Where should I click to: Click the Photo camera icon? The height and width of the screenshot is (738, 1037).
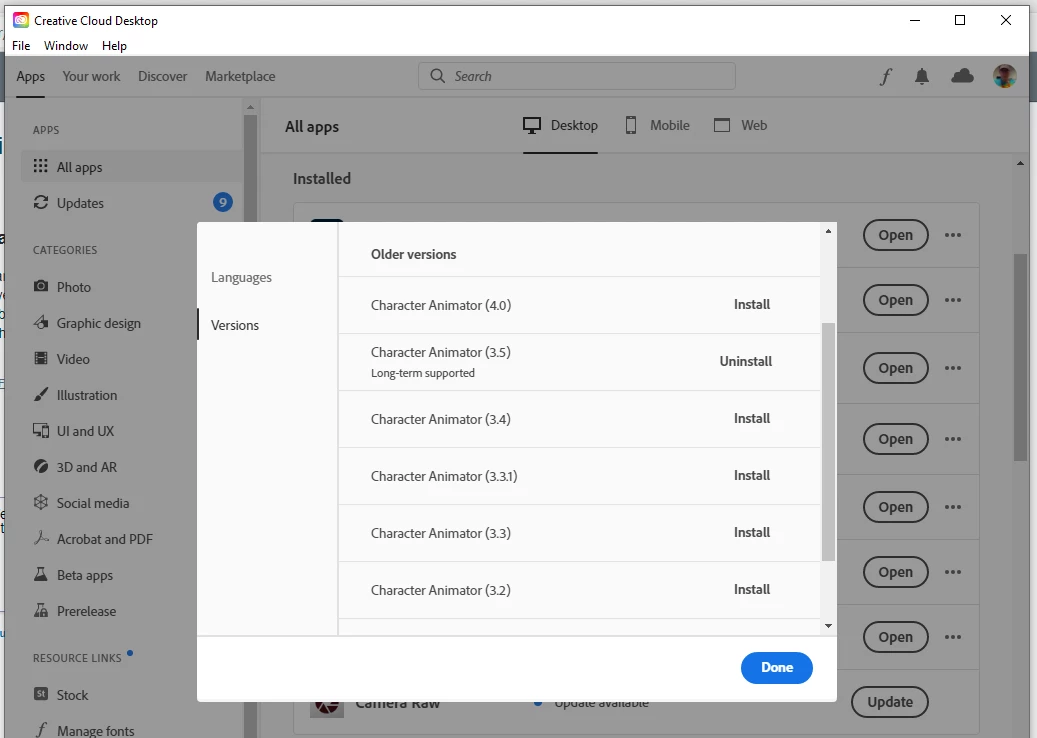point(41,286)
